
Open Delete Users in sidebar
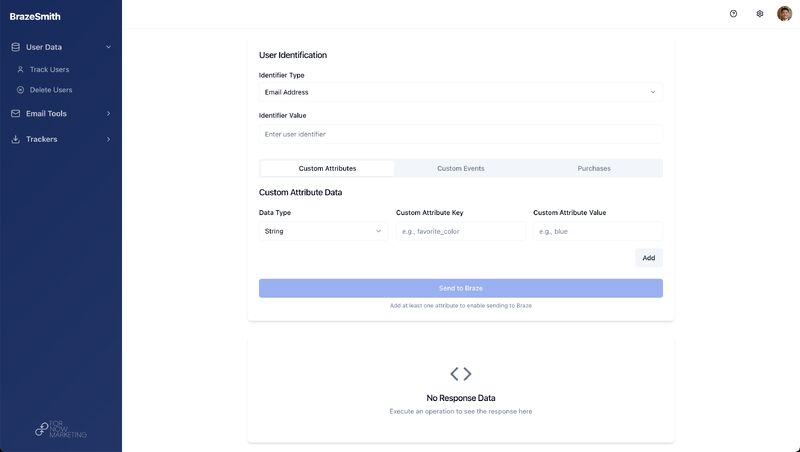click(x=50, y=90)
